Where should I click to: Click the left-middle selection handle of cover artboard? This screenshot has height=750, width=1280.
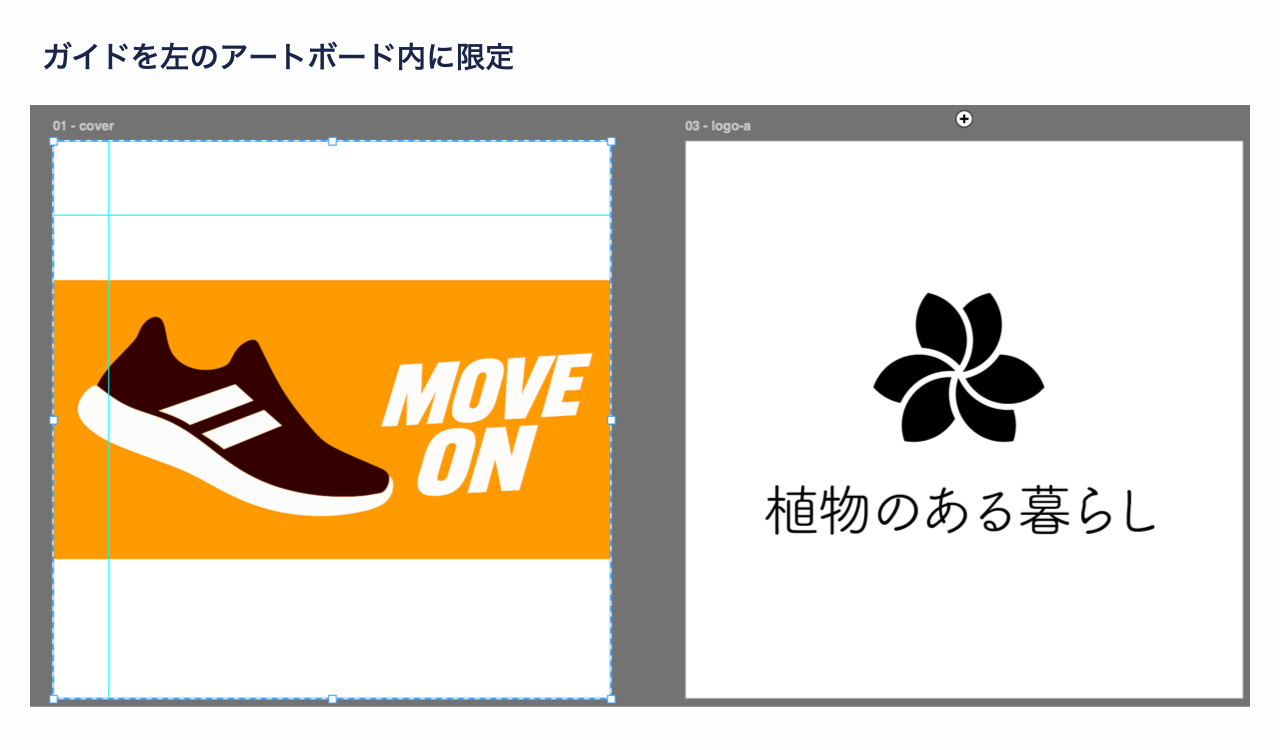(x=53, y=420)
